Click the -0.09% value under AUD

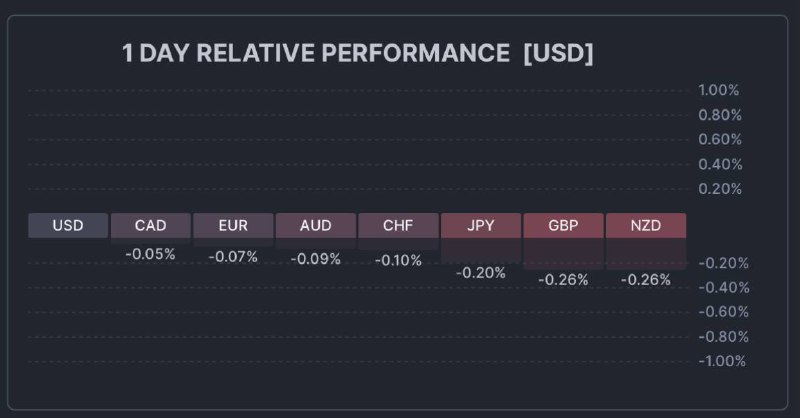click(316, 259)
